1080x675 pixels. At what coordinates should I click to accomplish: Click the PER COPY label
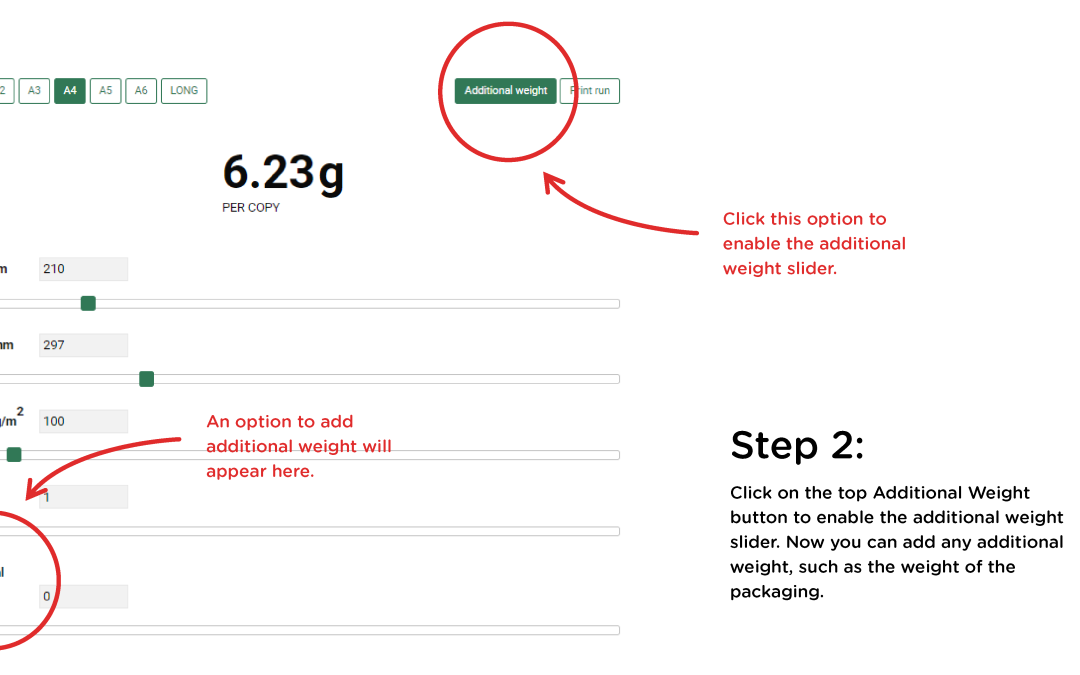tap(251, 208)
